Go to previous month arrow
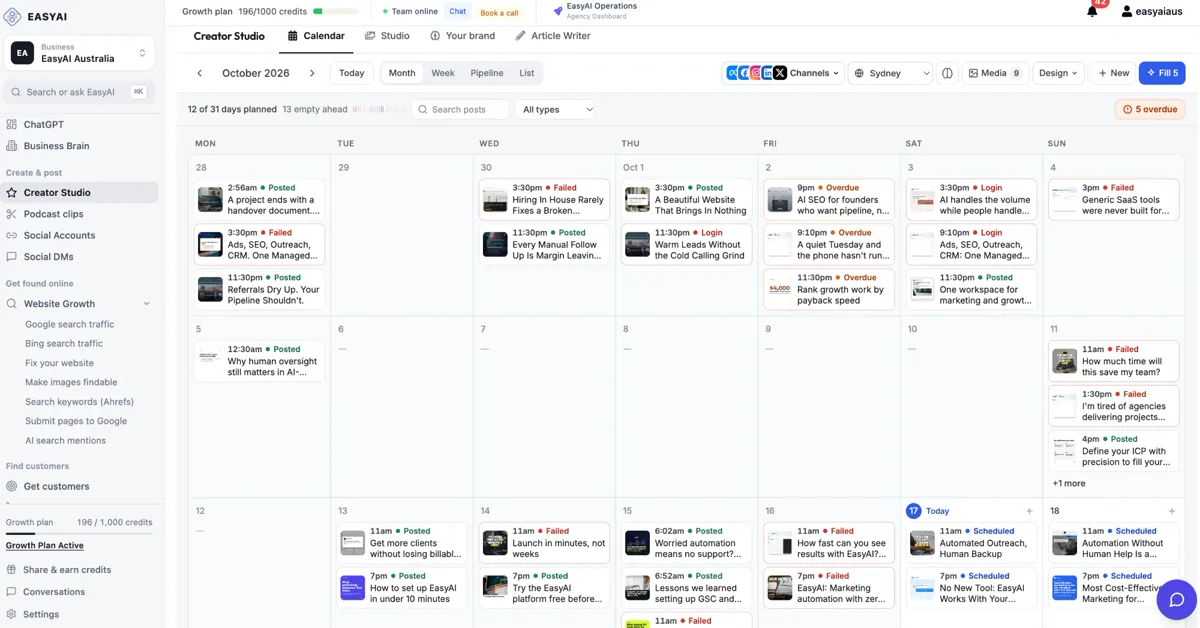The height and width of the screenshot is (628, 1200). point(199,73)
